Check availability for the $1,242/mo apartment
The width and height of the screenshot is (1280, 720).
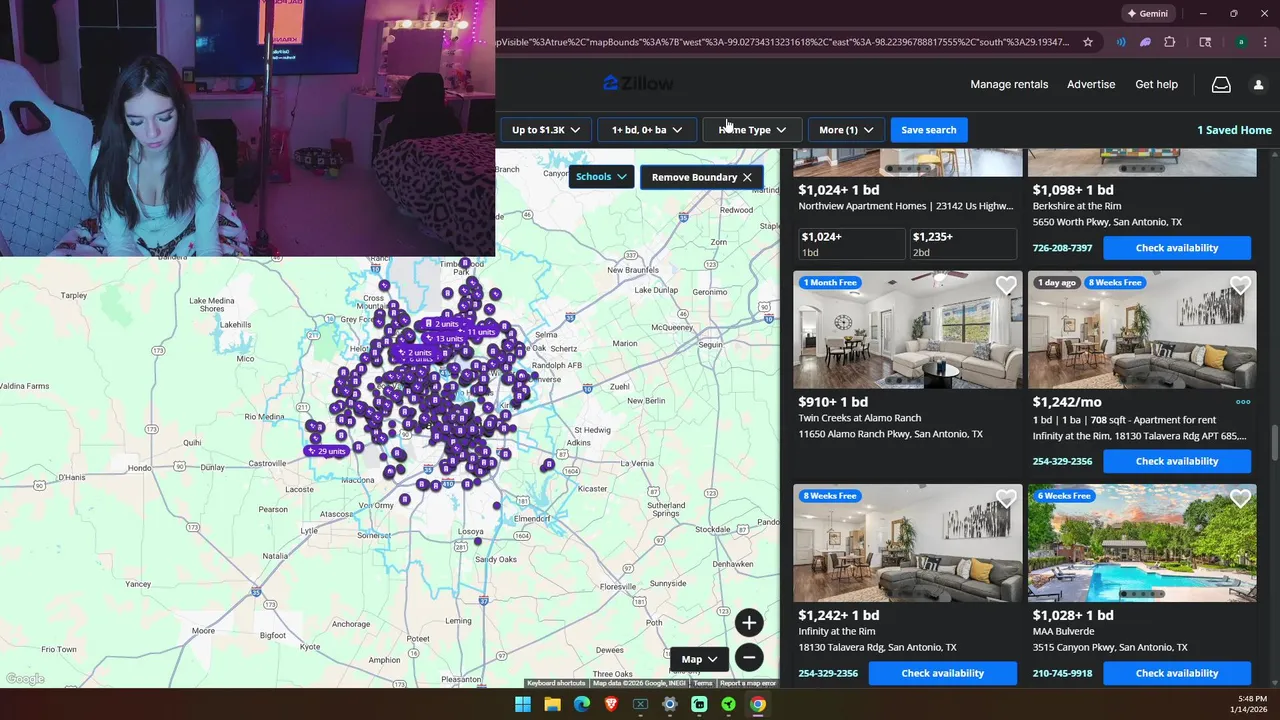point(1177,461)
